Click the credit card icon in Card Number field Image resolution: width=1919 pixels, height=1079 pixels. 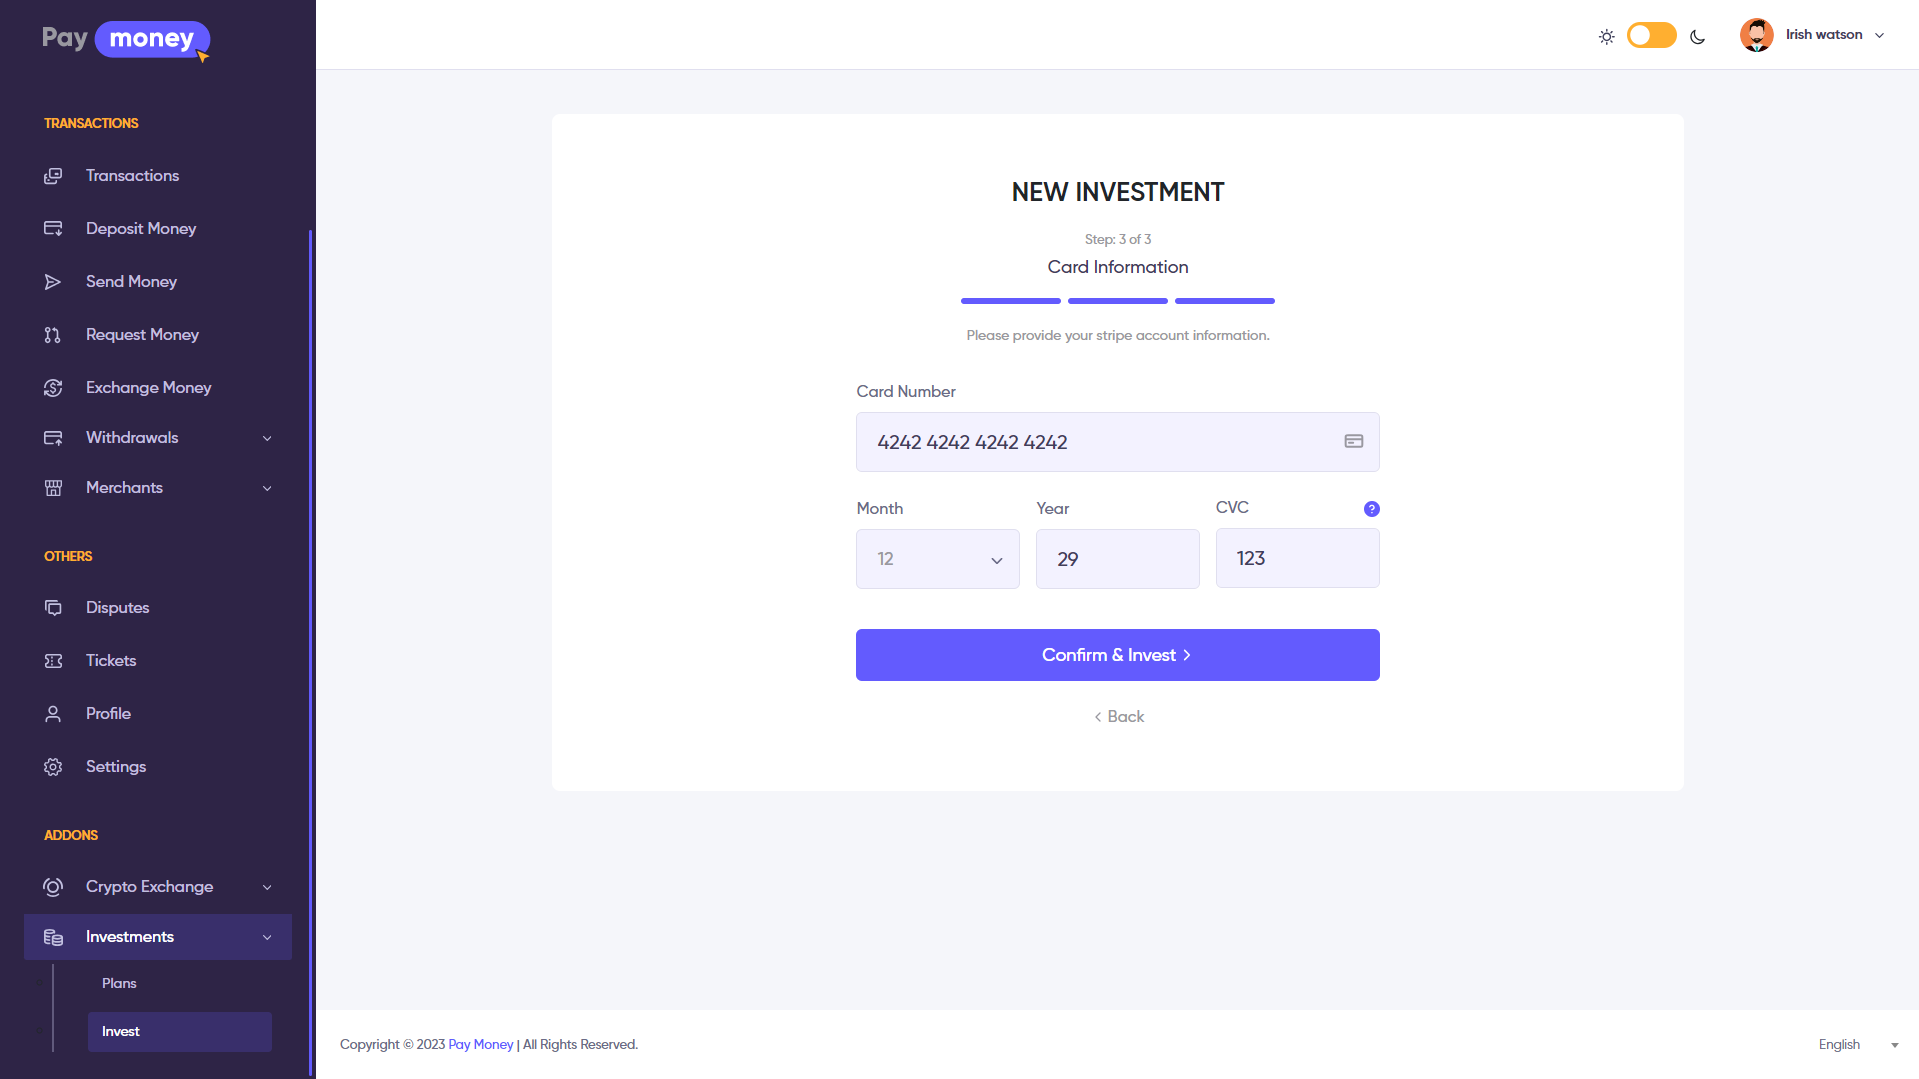point(1353,441)
